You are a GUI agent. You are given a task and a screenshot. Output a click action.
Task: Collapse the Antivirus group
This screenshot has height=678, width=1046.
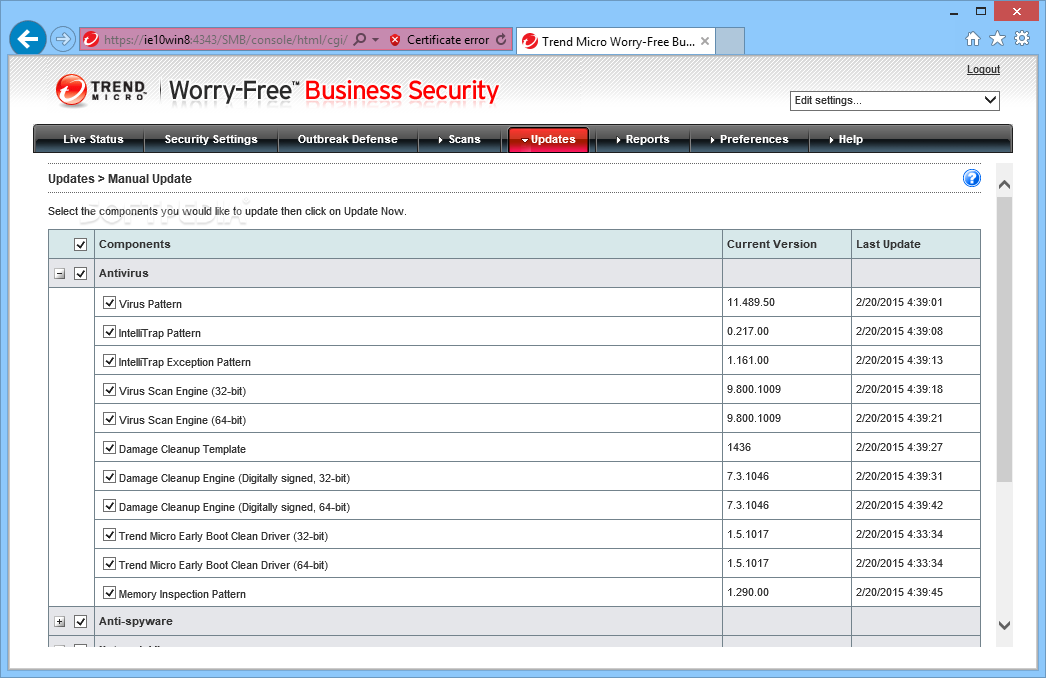[59, 274]
